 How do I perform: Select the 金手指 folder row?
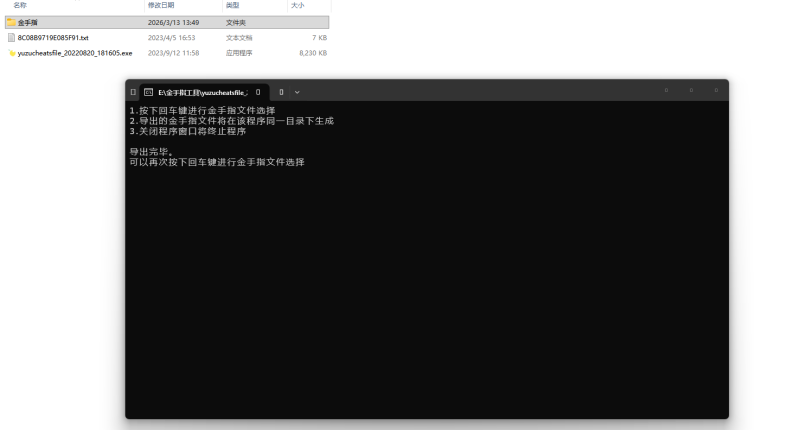coord(167,22)
